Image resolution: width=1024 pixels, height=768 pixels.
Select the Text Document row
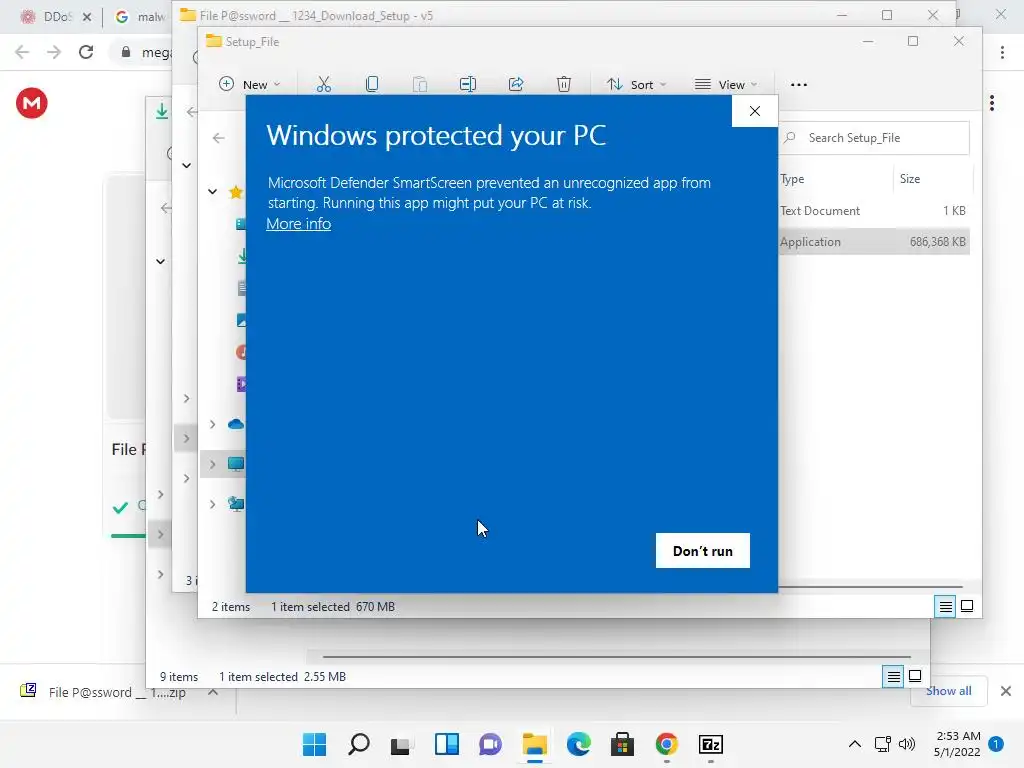pyautogui.click(x=874, y=211)
